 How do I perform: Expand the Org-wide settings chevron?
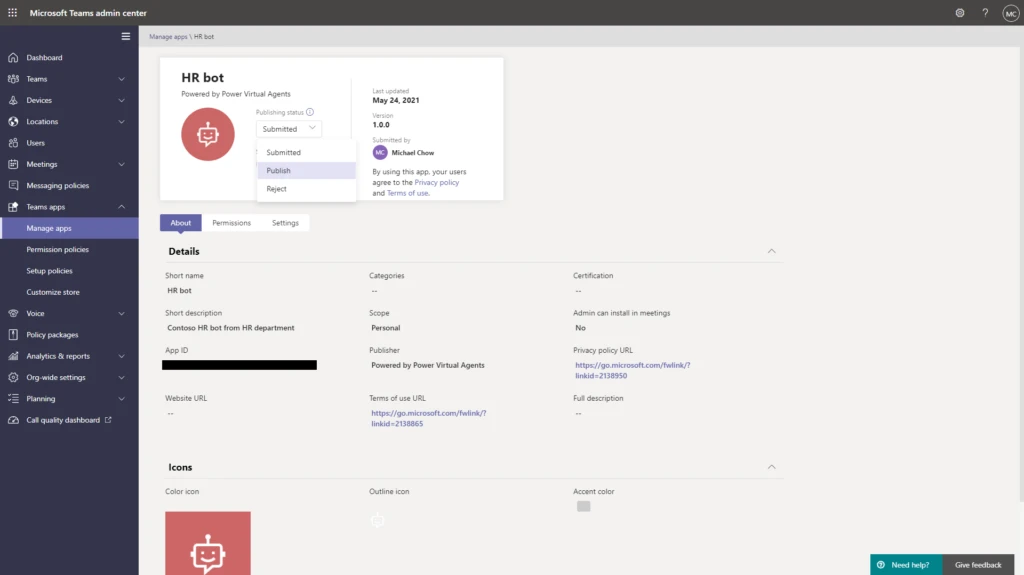click(121, 377)
